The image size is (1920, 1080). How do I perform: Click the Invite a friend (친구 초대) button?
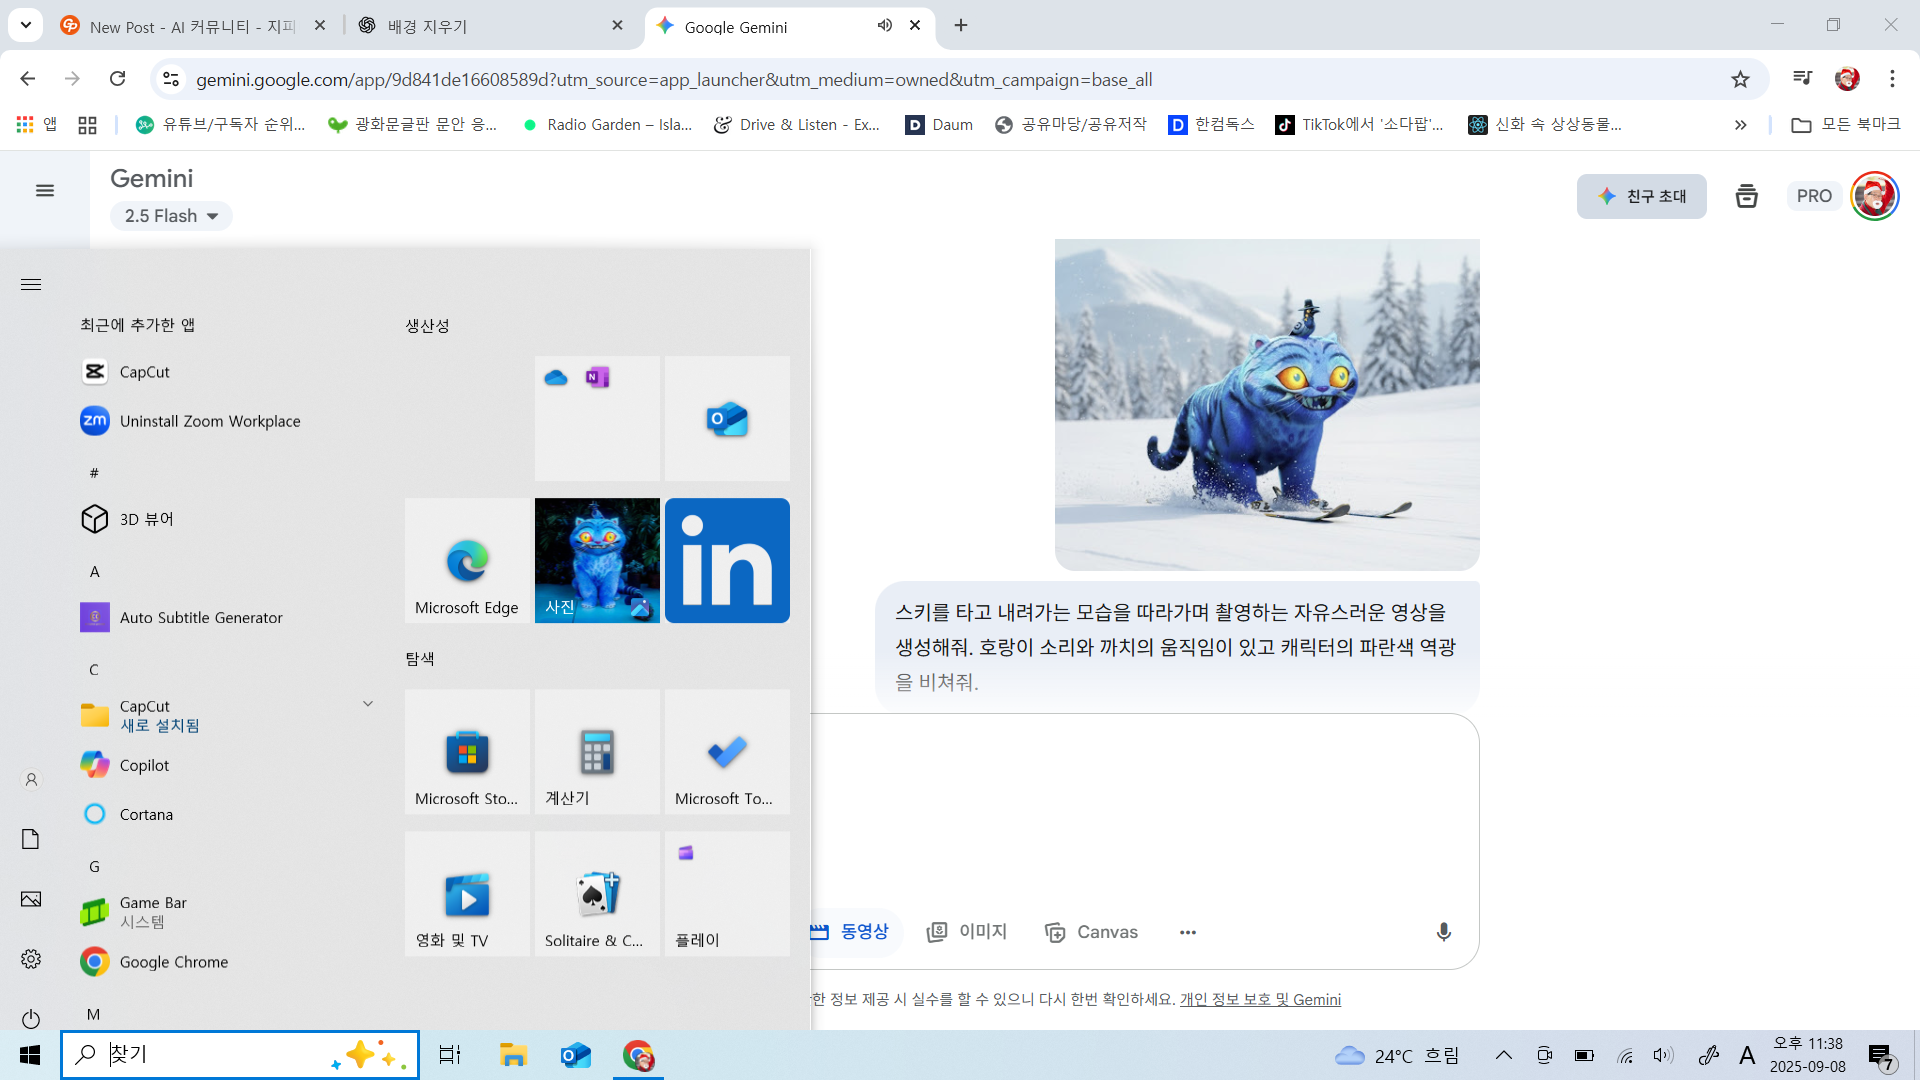(x=1641, y=196)
